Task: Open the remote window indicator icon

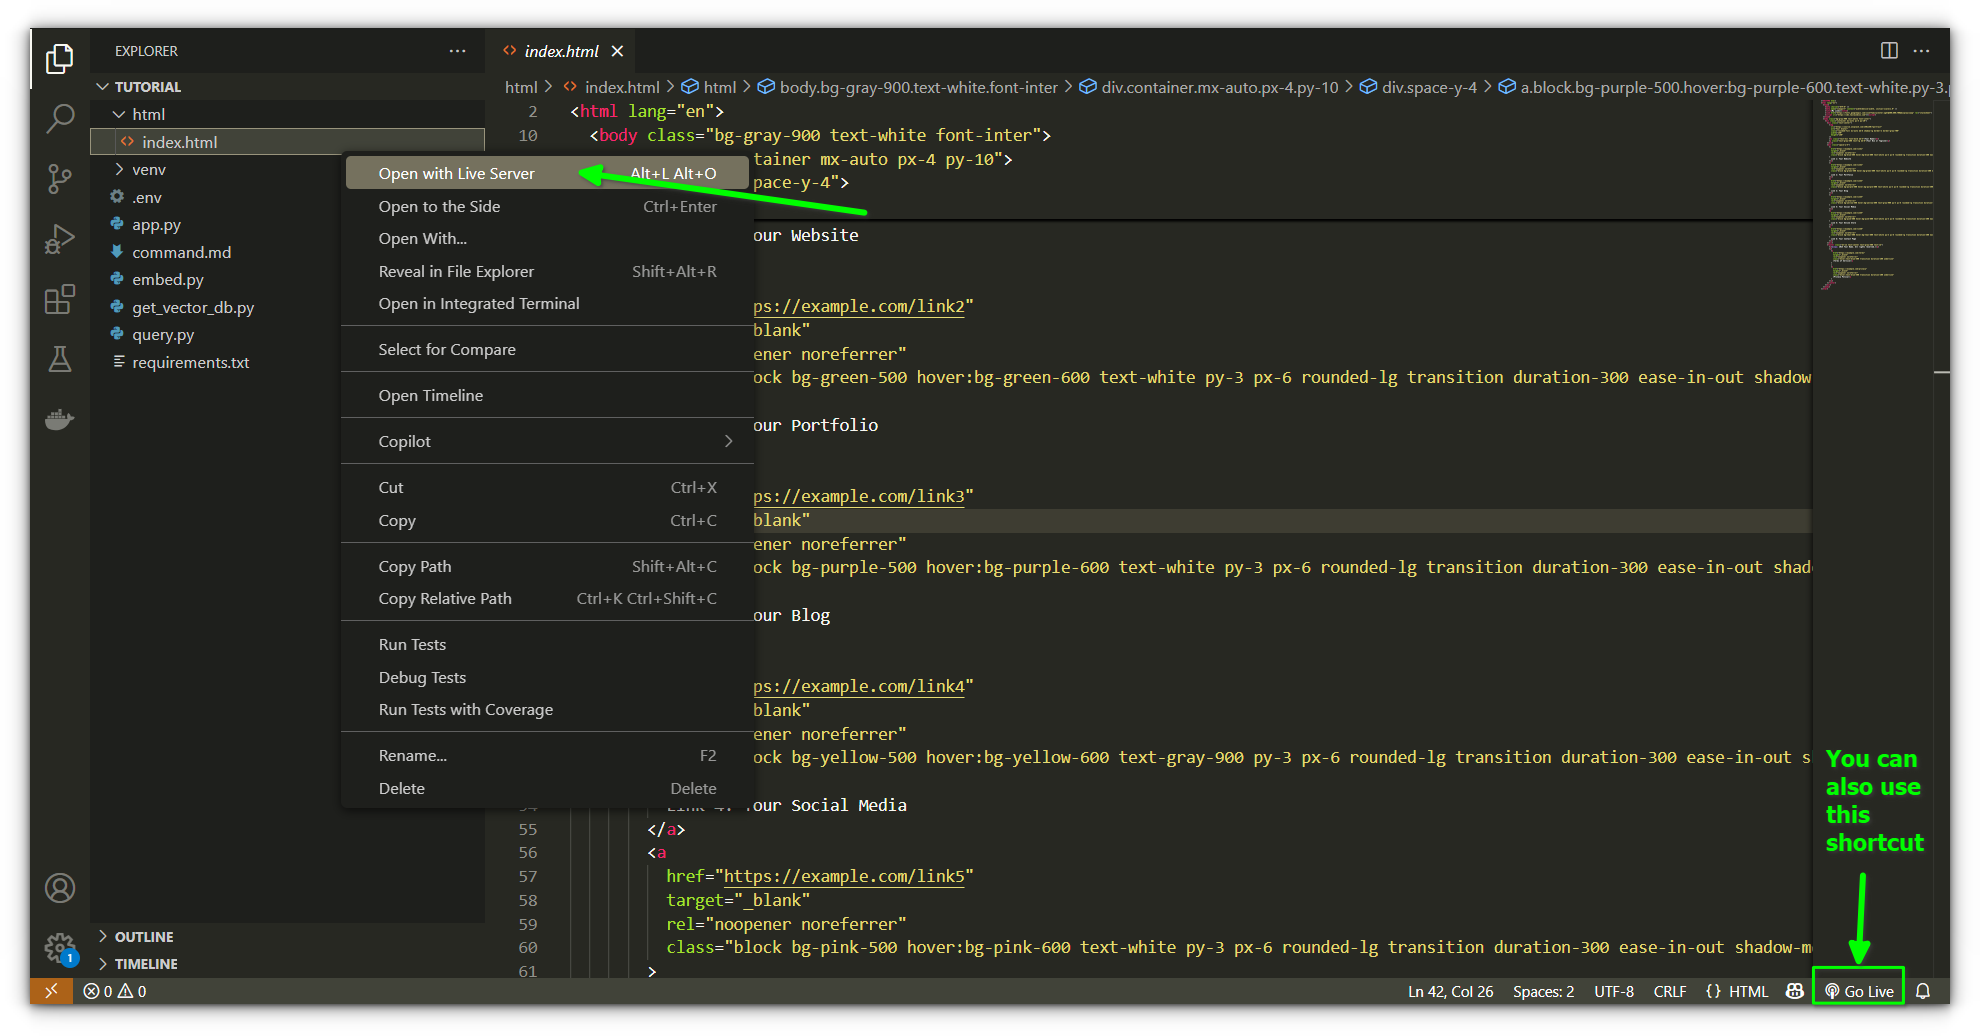Action: click(x=52, y=991)
